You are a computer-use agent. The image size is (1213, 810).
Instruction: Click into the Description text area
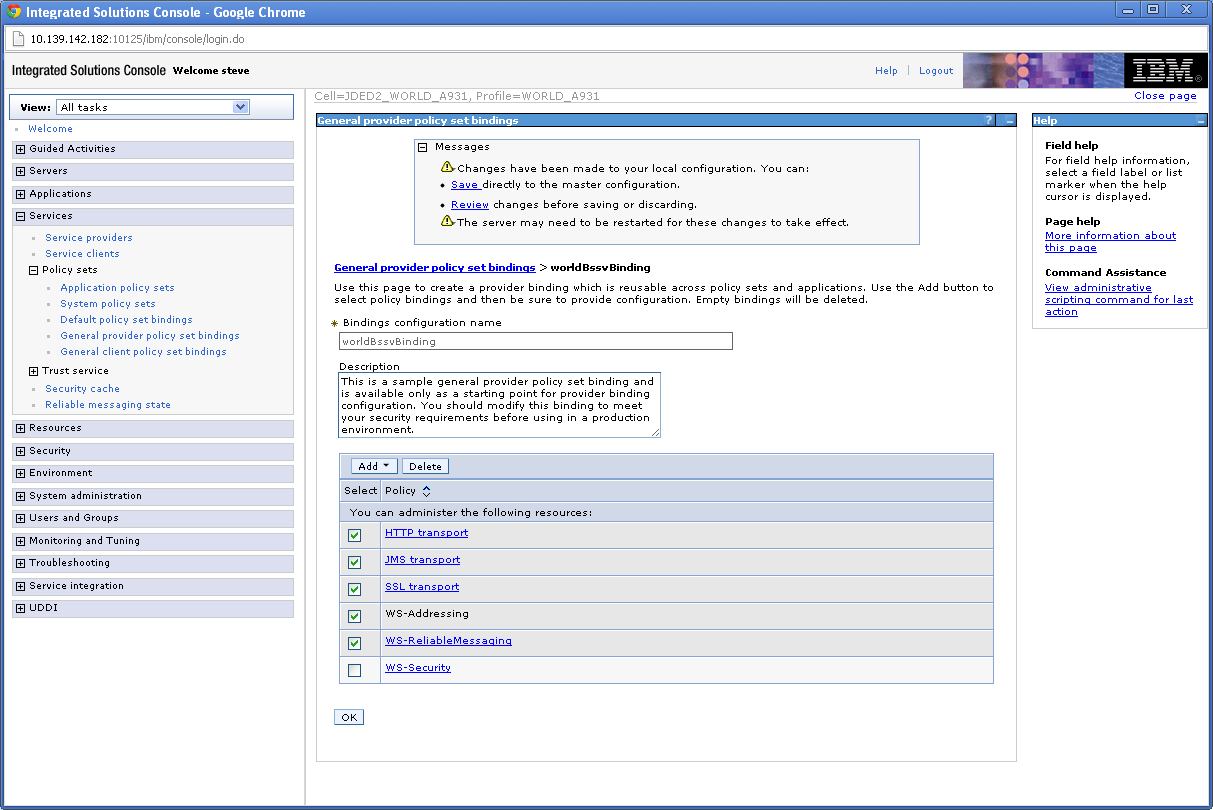click(500, 405)
